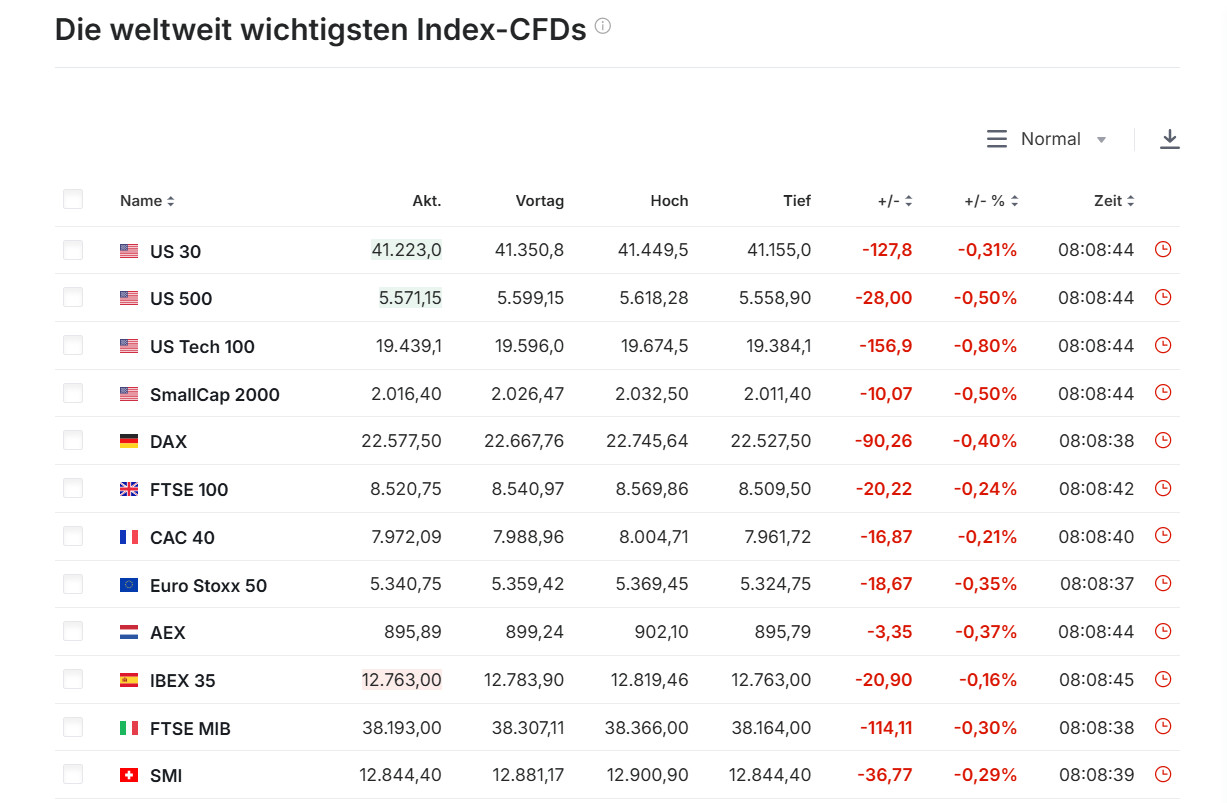The height and width of the screenshot is (803, 1227).
Task: Sort by the Zeit column header
Action: [1114, 201]
